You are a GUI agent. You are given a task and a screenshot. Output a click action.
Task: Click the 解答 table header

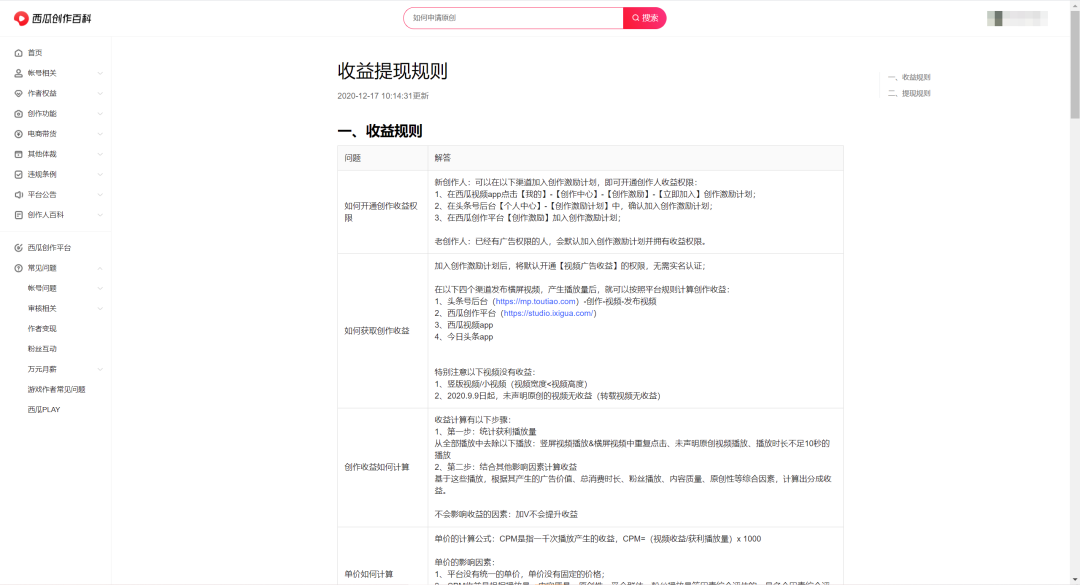635,158
